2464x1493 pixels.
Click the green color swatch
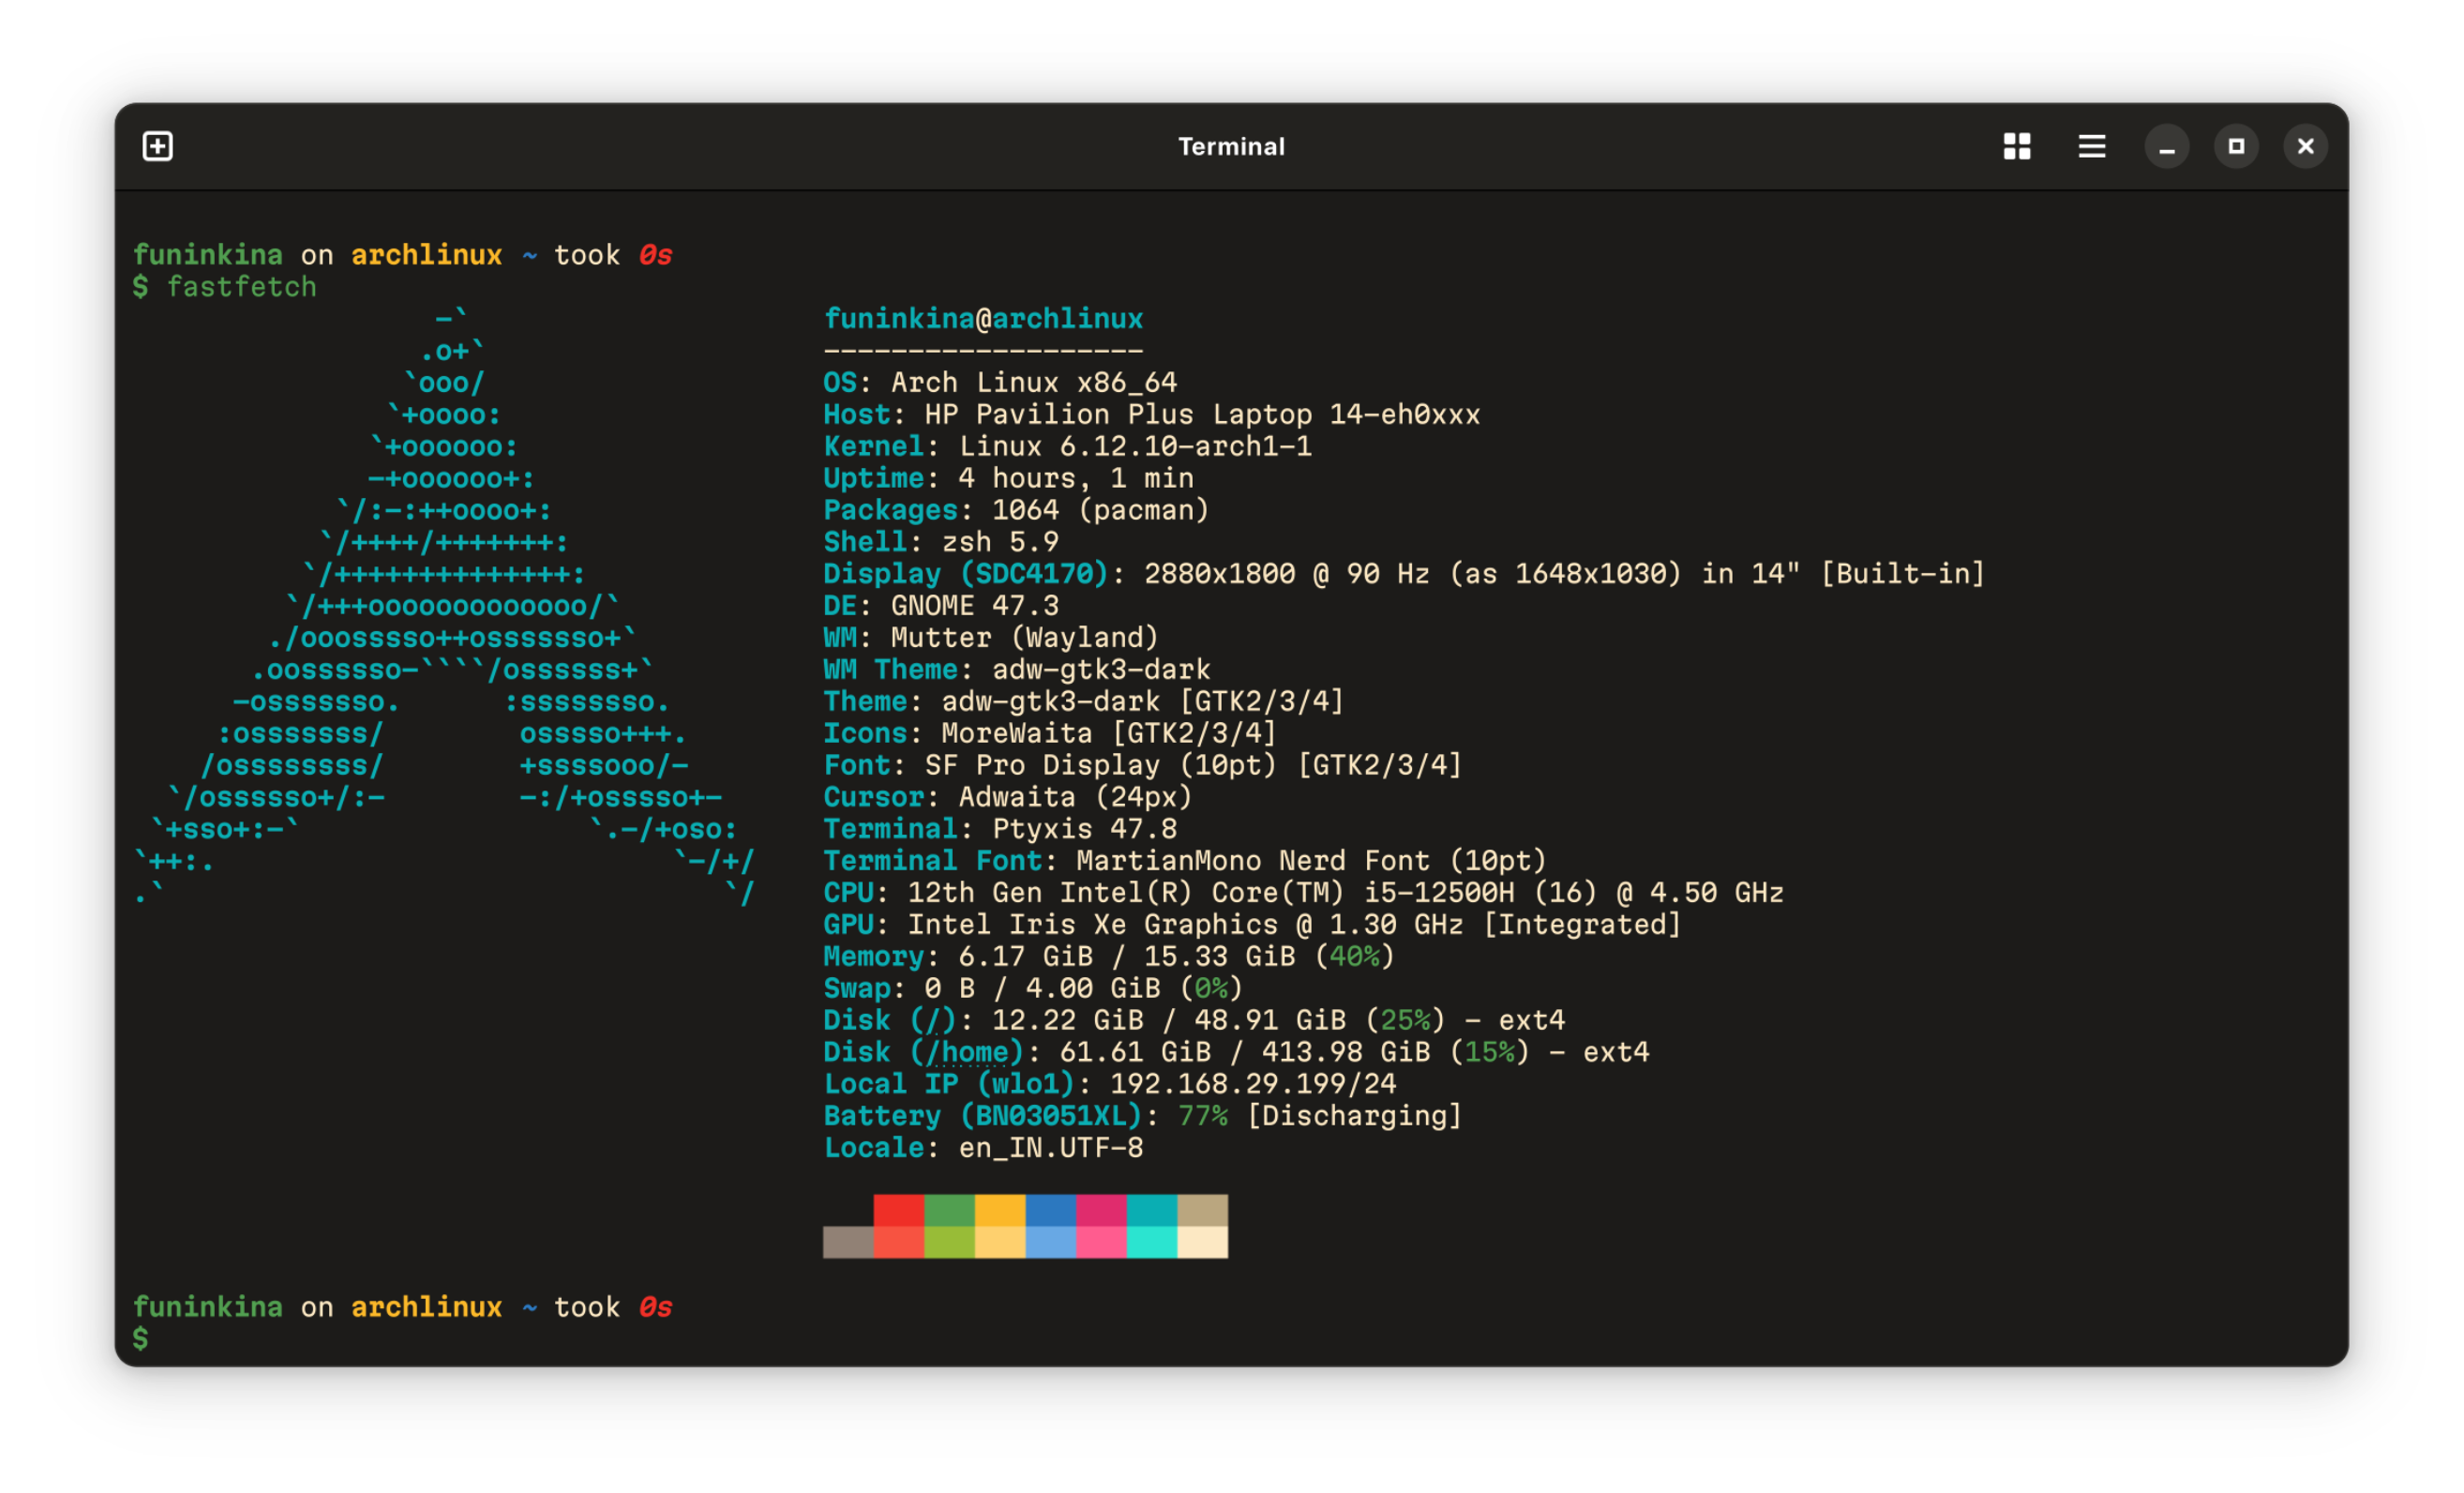(x=949, y=1226)
